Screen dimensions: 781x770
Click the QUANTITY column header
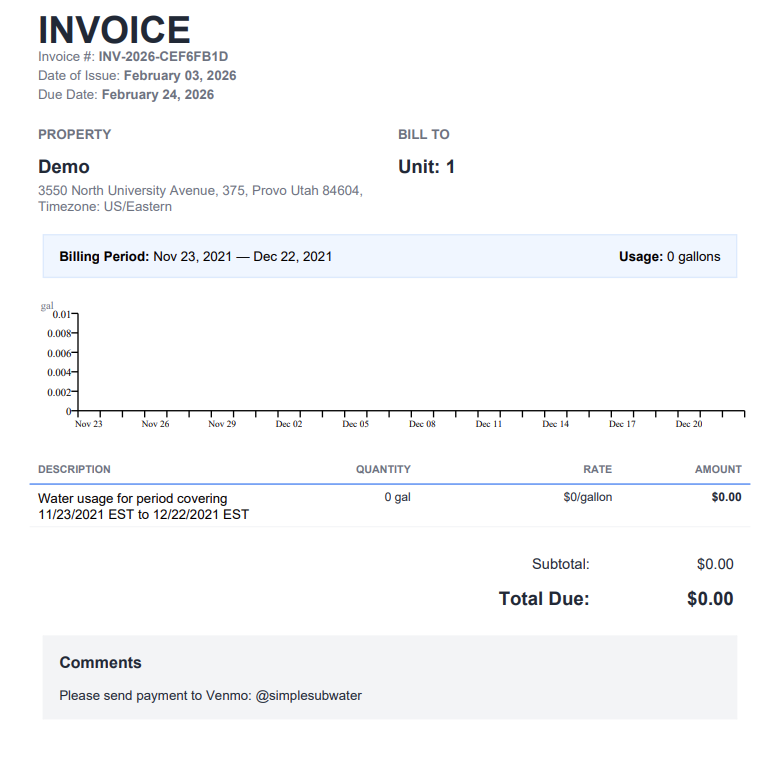383,469
